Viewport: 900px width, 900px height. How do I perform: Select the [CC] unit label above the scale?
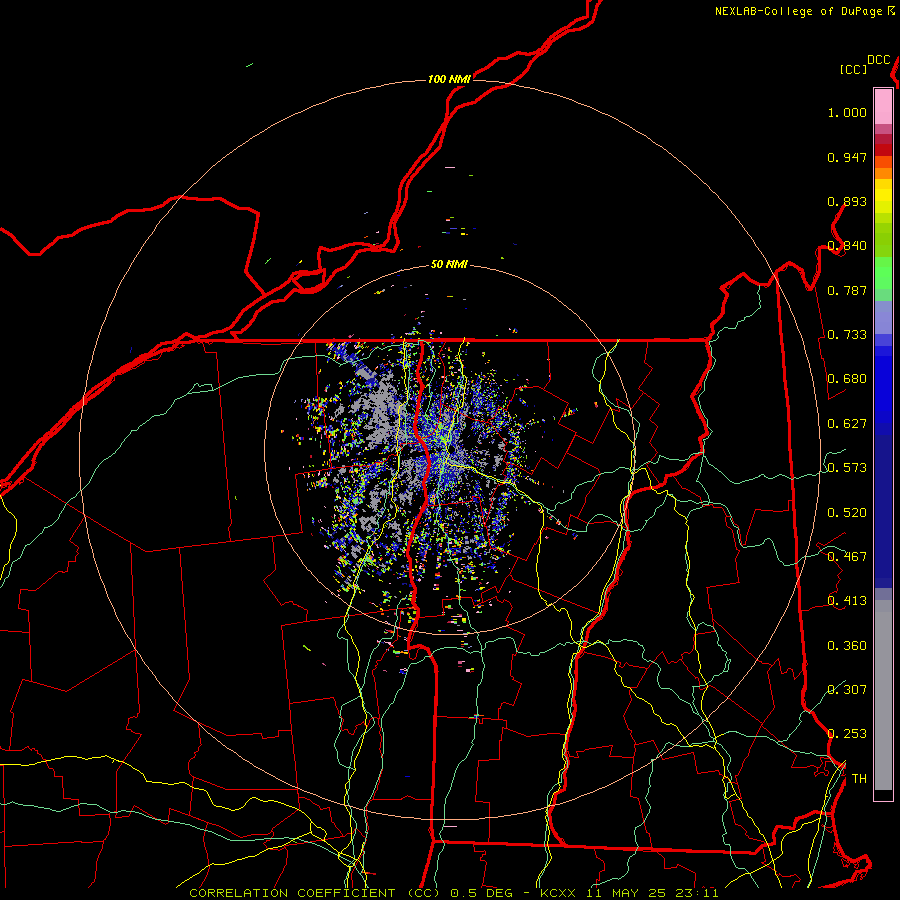click(853, 69)
